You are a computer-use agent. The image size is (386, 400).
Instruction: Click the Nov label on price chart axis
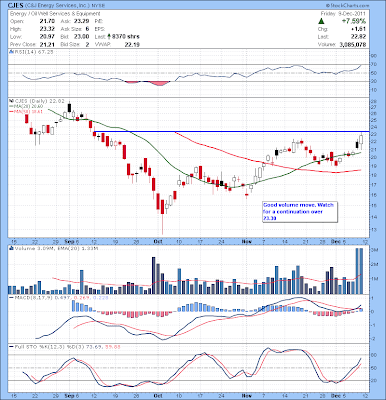pos(247,241)
